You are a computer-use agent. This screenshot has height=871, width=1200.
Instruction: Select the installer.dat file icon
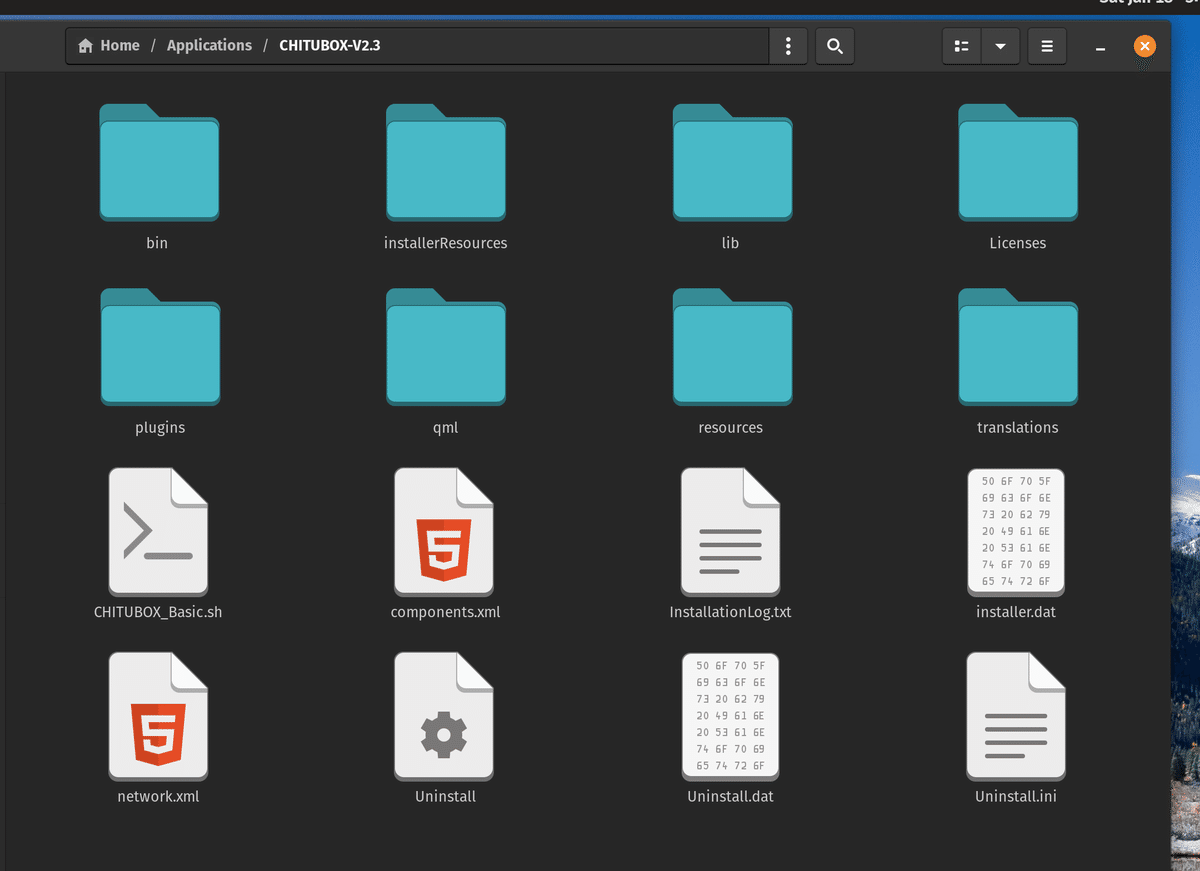click(x=1016, y=531)
